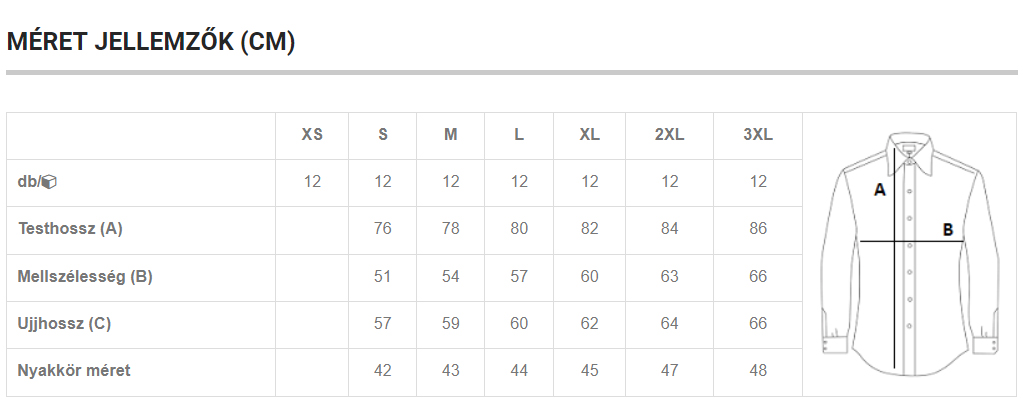Select the XL size column header
The image size is (1025, 420).
[589, 135]
